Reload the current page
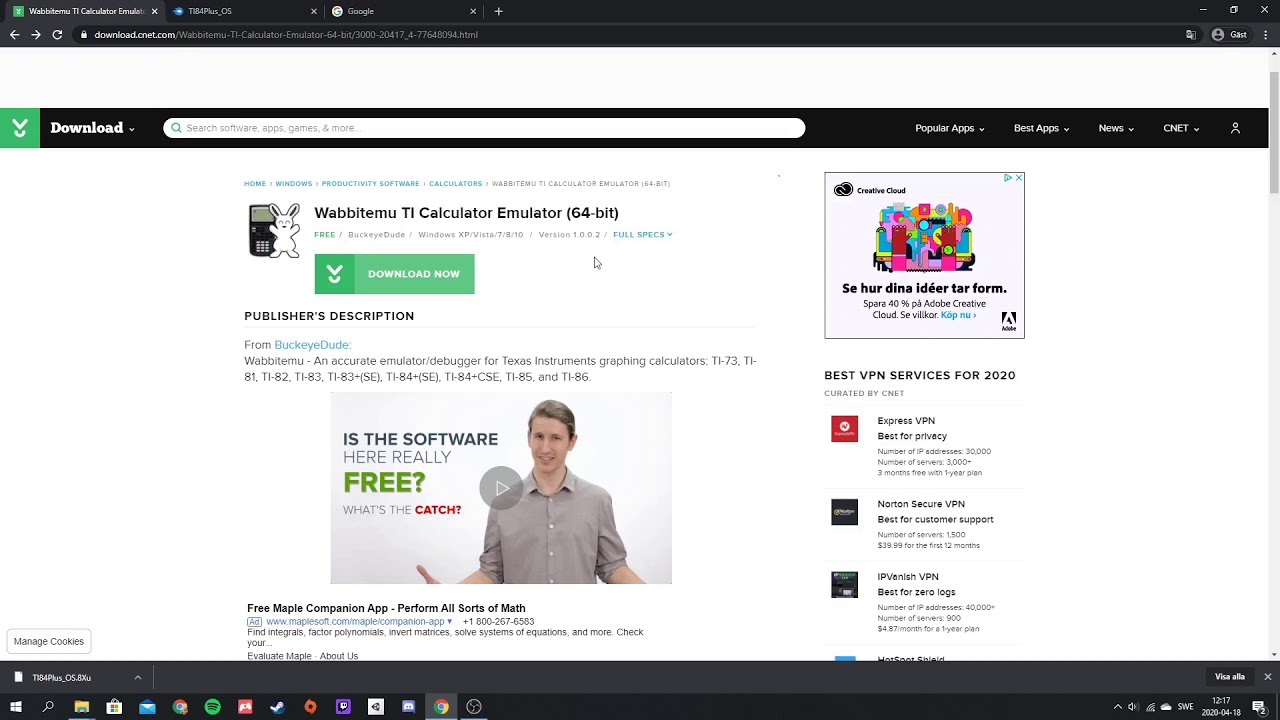Screen dimensions: 1280x720 tap(57, 34)
